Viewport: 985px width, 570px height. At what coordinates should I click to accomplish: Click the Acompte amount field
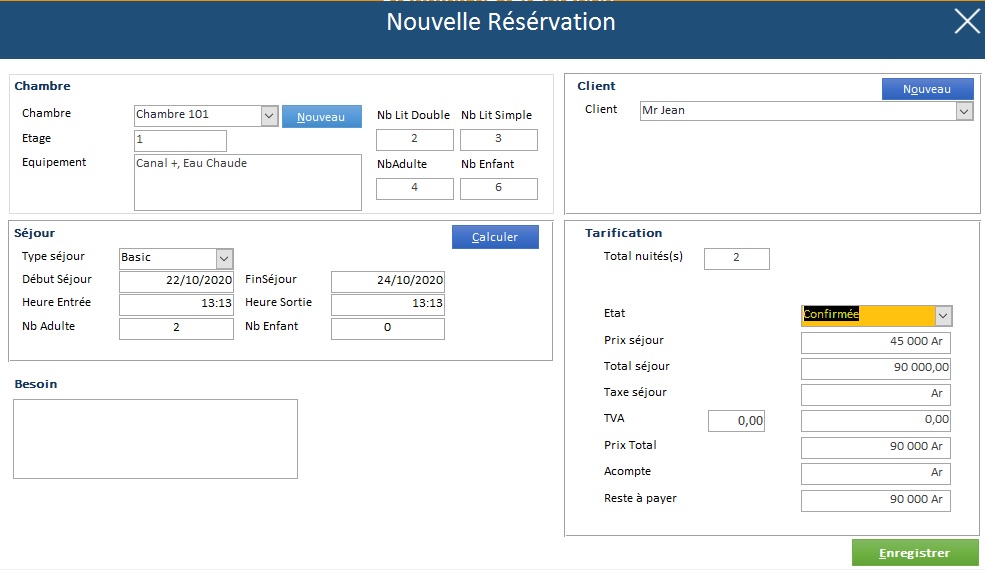pos(875,473)
